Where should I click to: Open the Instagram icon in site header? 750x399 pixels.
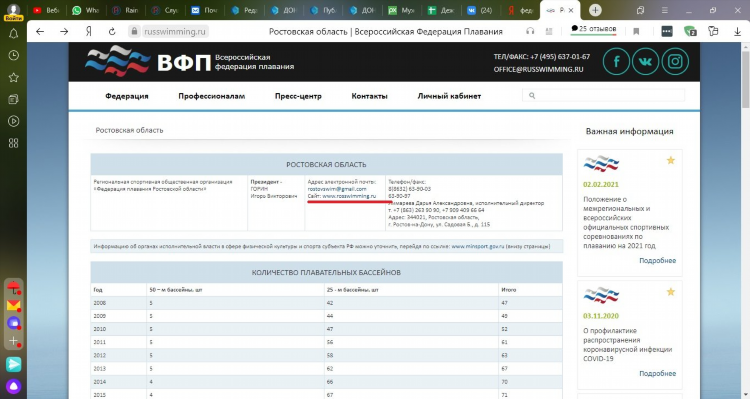tap(675, 61)
